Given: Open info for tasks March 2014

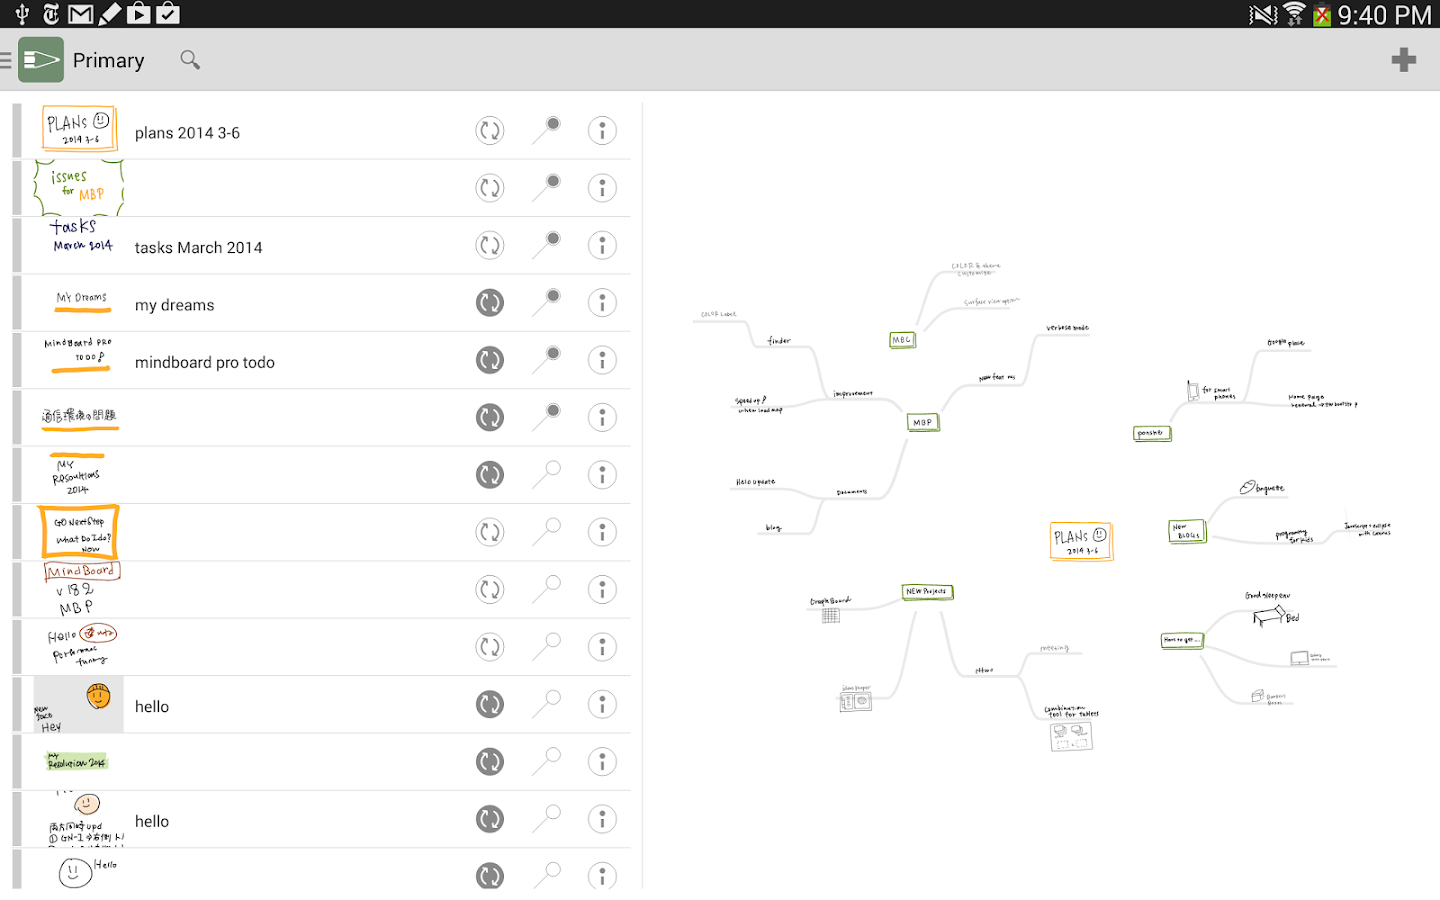Looking at the screenshot, I should click(x=602, y=246).
